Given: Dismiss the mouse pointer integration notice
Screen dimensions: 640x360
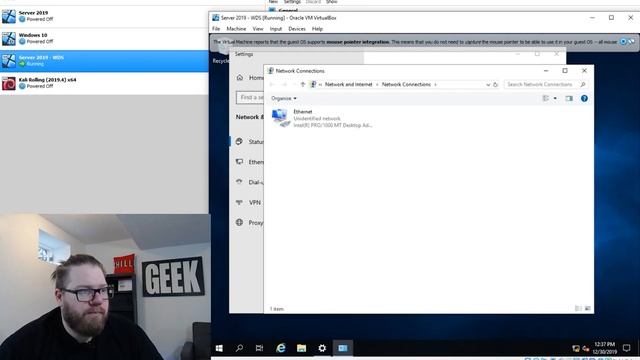Looking at the screenshot, I should 623,42.
